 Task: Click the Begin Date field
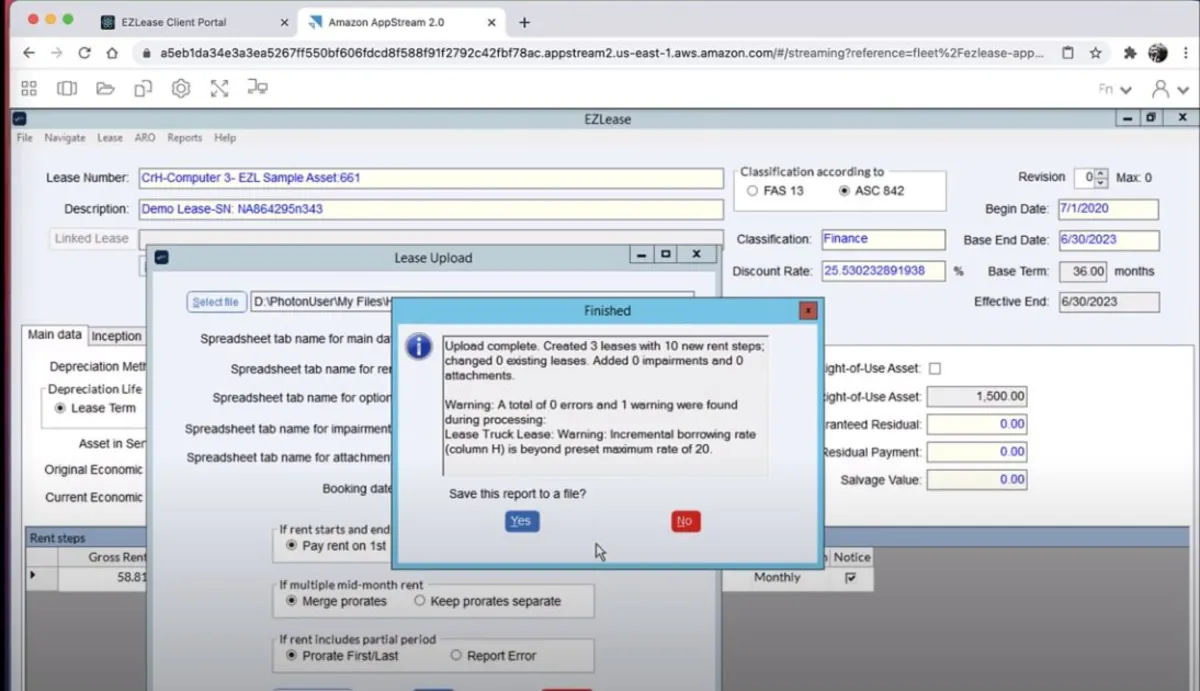[1107, 209]
